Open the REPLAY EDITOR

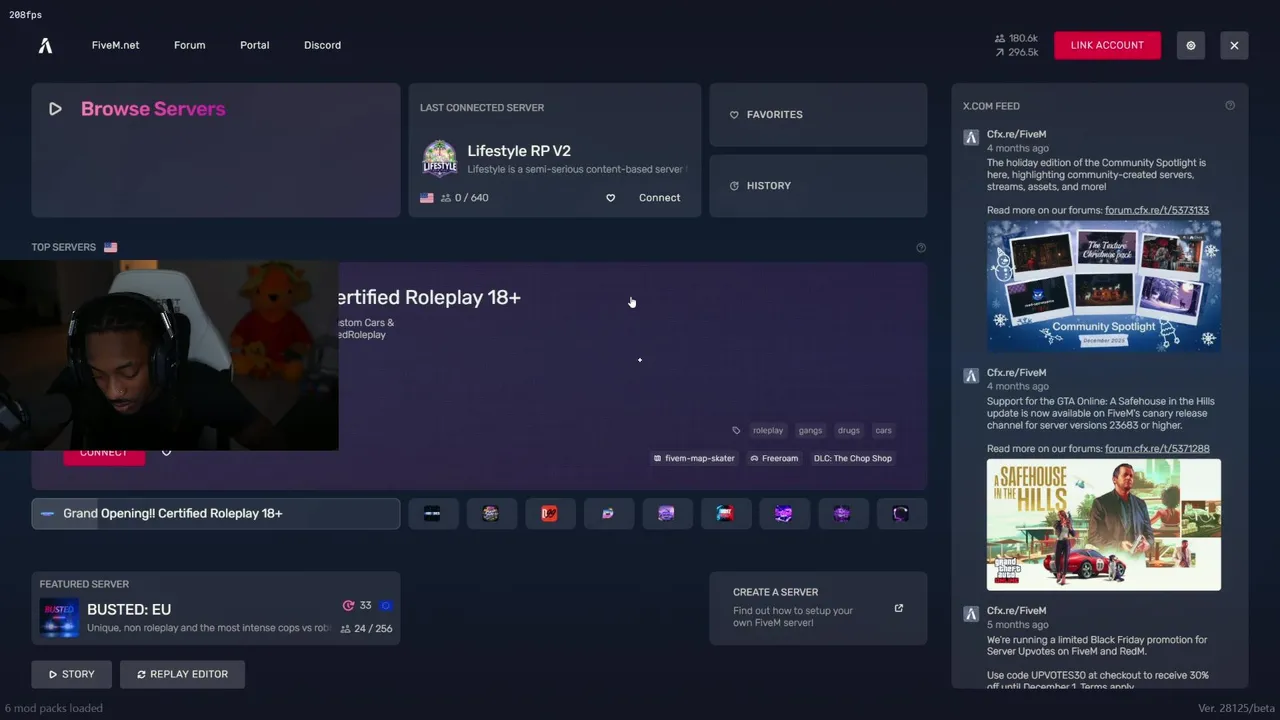pos(182,674)
